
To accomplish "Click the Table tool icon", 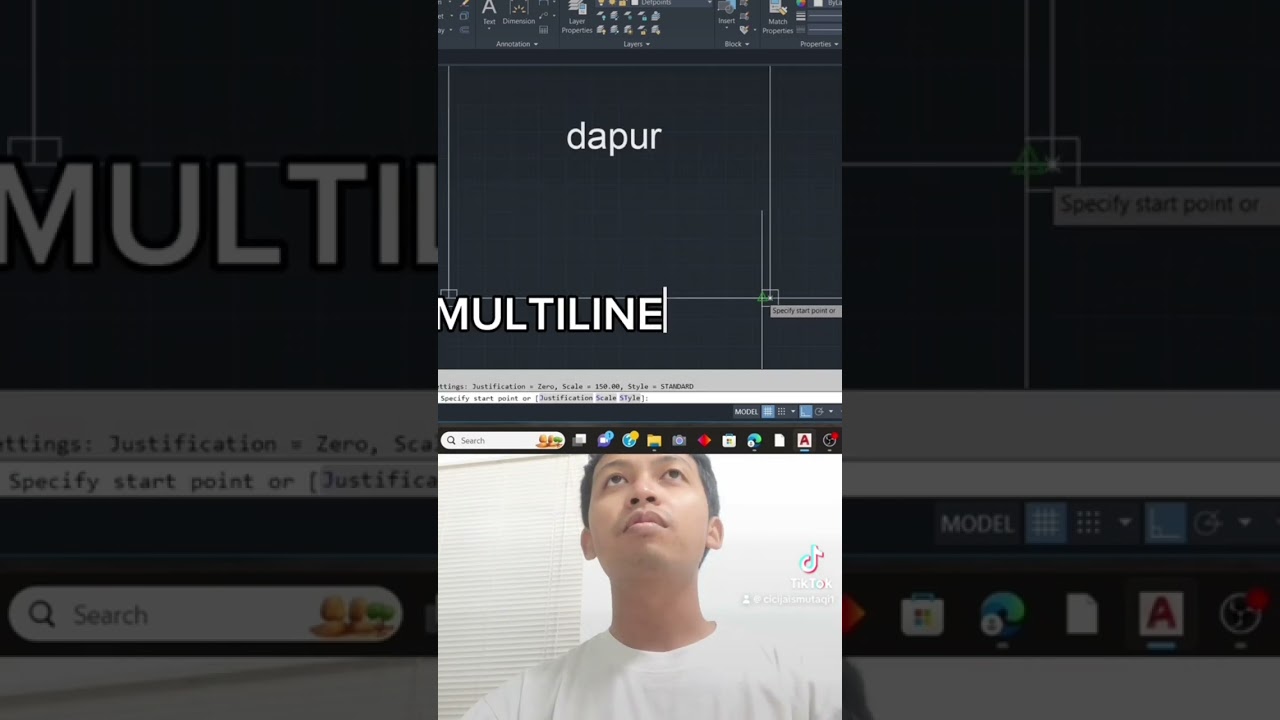I will (544, 30).
